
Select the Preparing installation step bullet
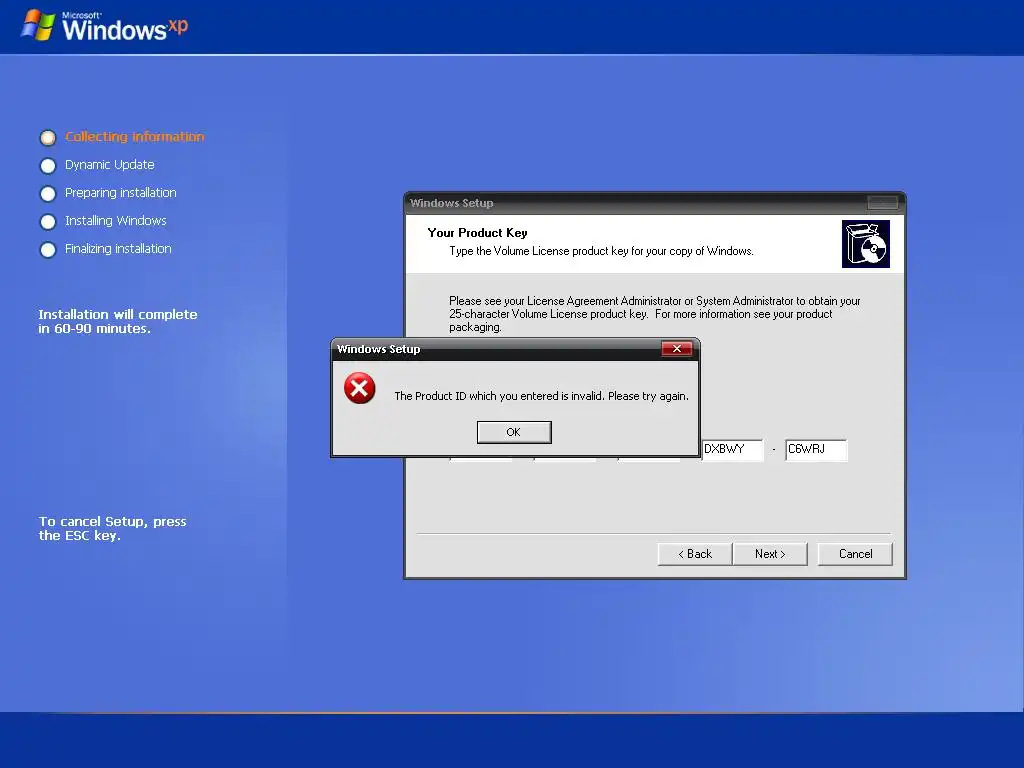pyautogui.click(x=48, y=194)
